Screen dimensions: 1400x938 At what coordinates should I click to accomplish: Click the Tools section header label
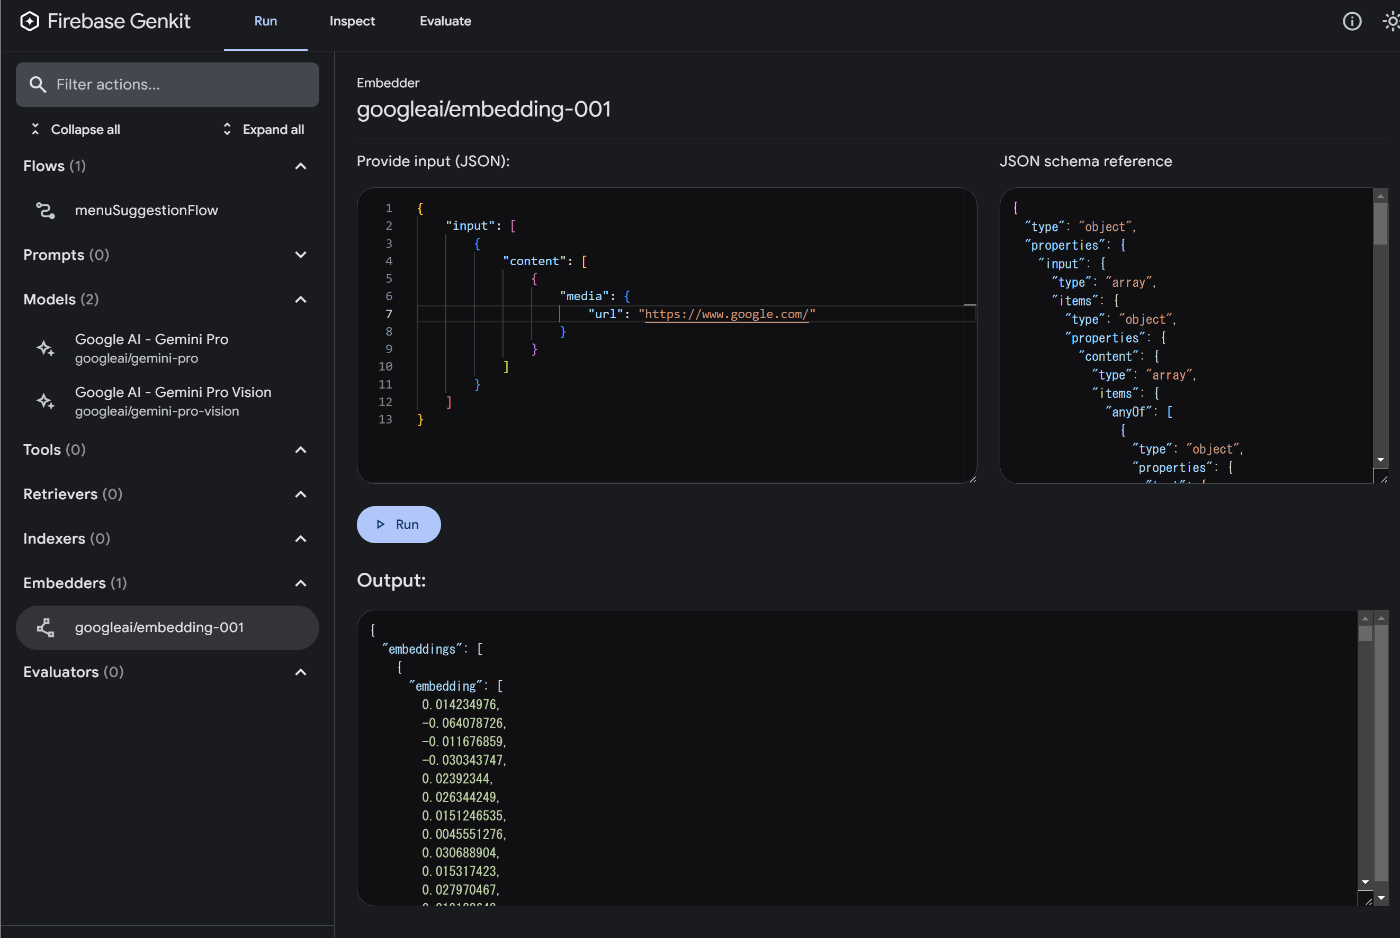(x=54, y=450)
